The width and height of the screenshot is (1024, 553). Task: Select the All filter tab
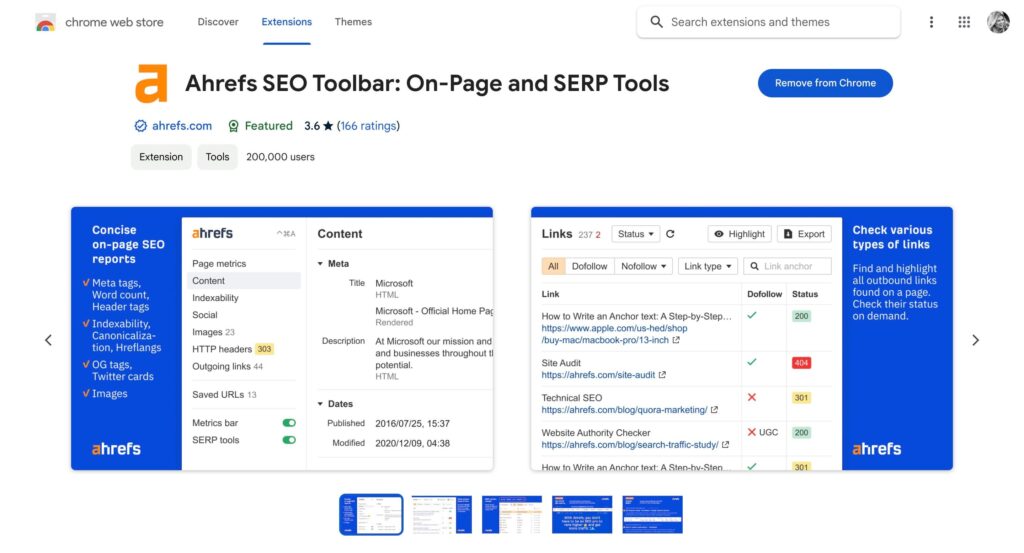click(553, 266)
